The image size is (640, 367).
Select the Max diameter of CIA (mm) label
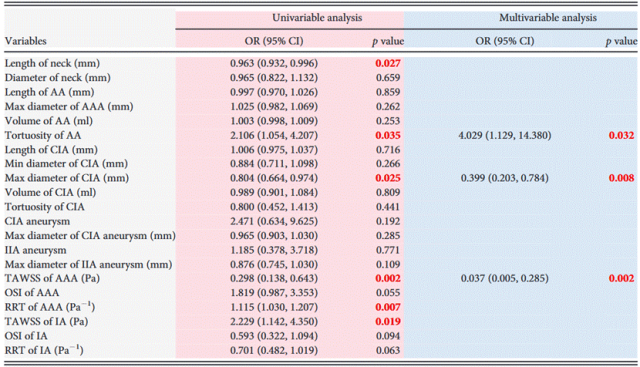click(x=67, y=178)
